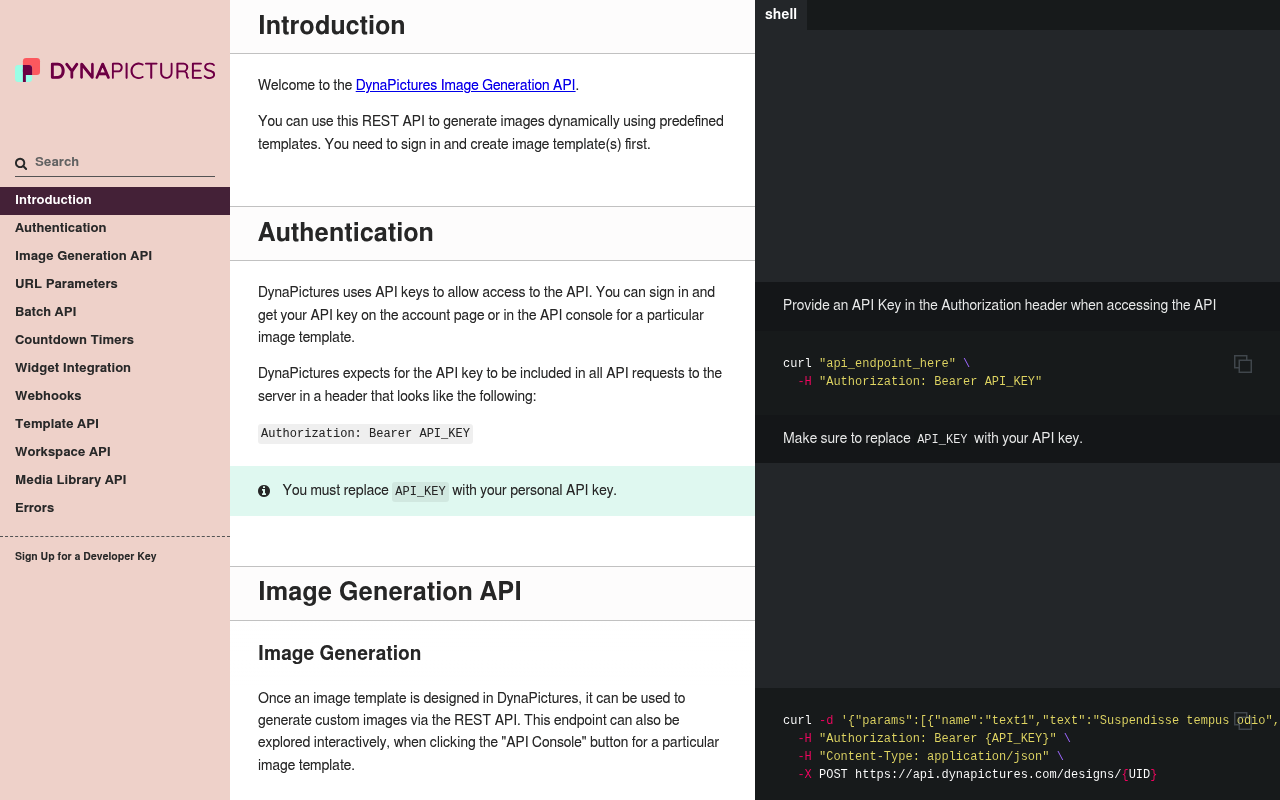Navigate to URL Parameters
Viewport: 1280px width, 800px height.
115,284
